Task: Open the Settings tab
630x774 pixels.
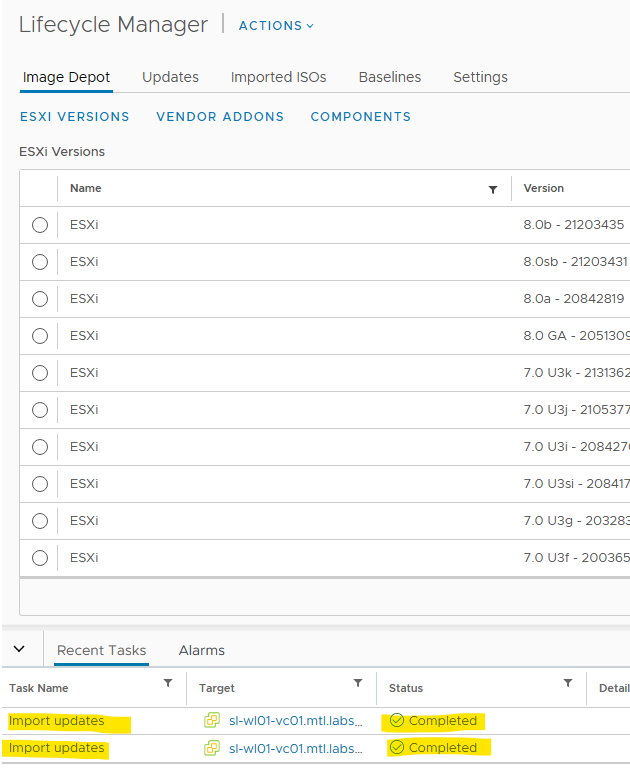Action: (x=480, y=77)
